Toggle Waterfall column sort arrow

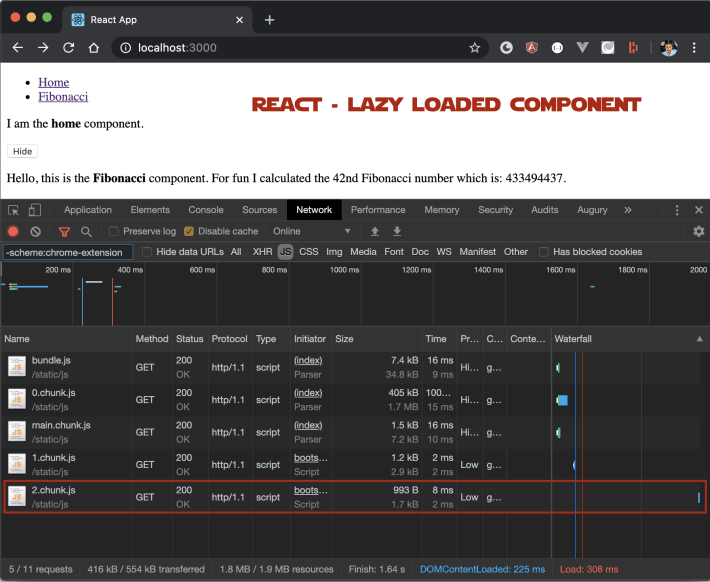tap(700, 339)
